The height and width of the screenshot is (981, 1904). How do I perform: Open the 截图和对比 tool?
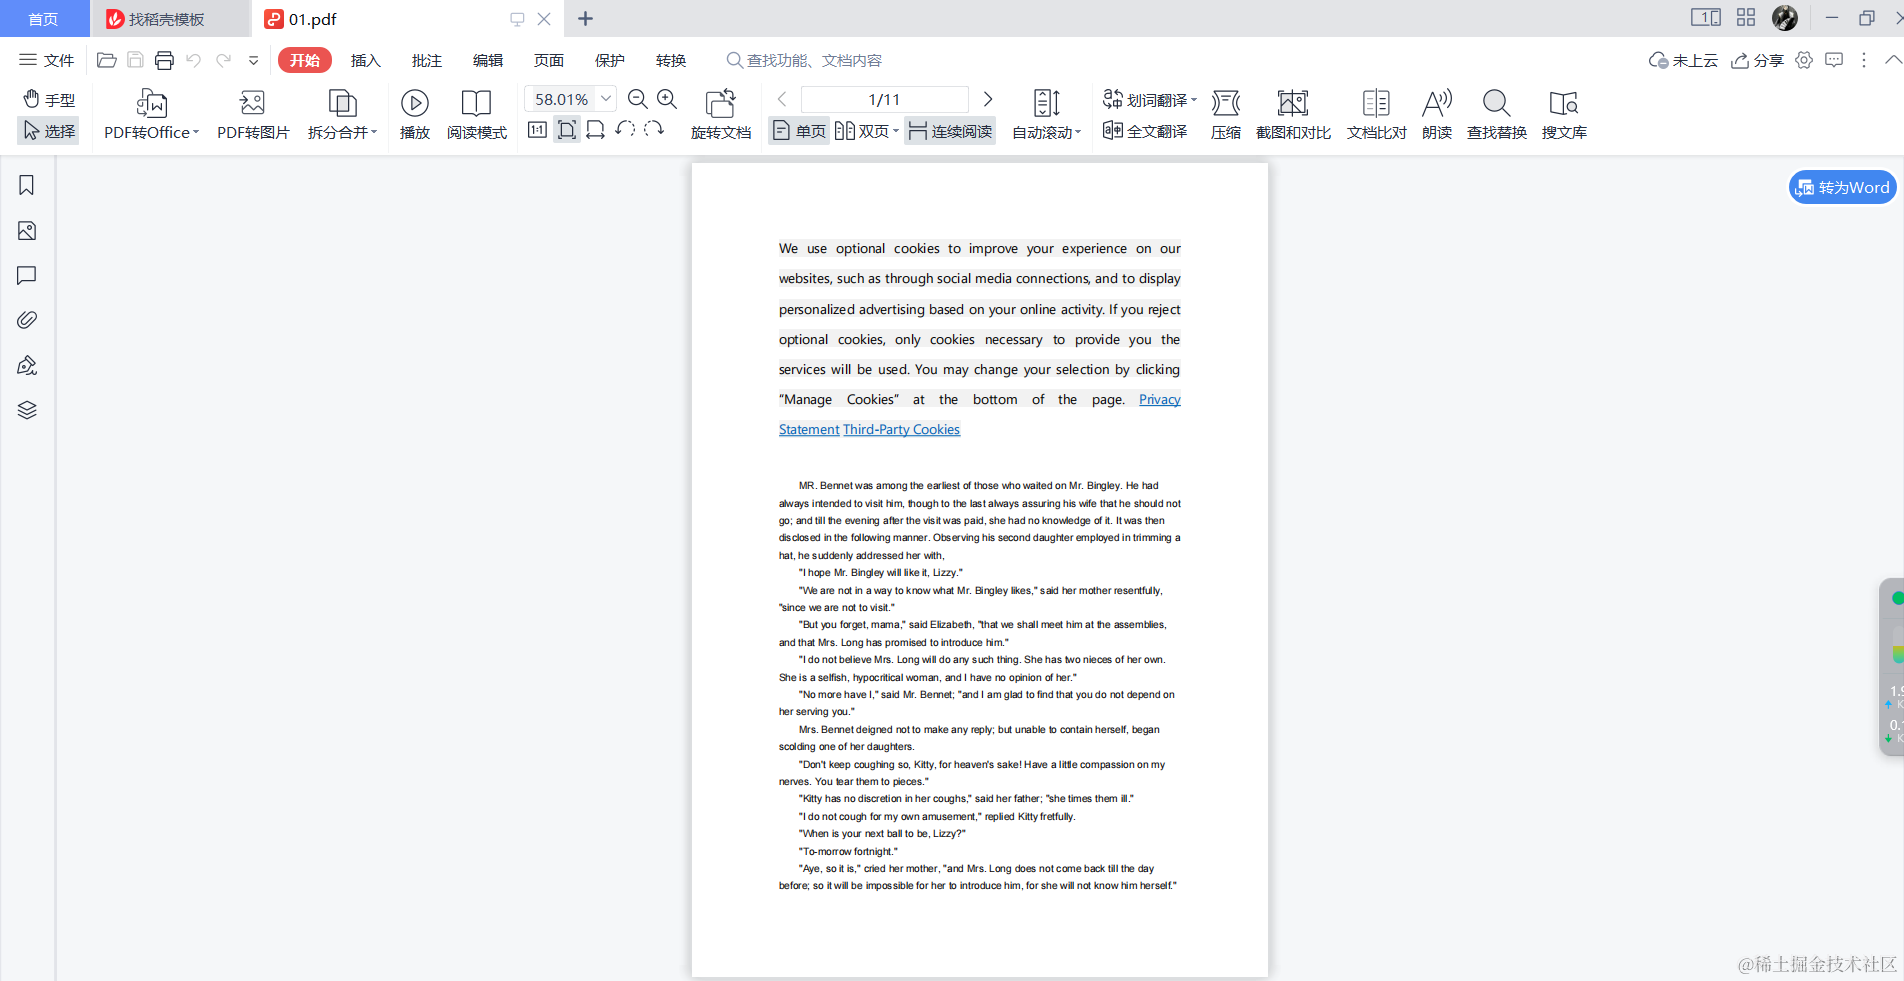[1293, 112]
